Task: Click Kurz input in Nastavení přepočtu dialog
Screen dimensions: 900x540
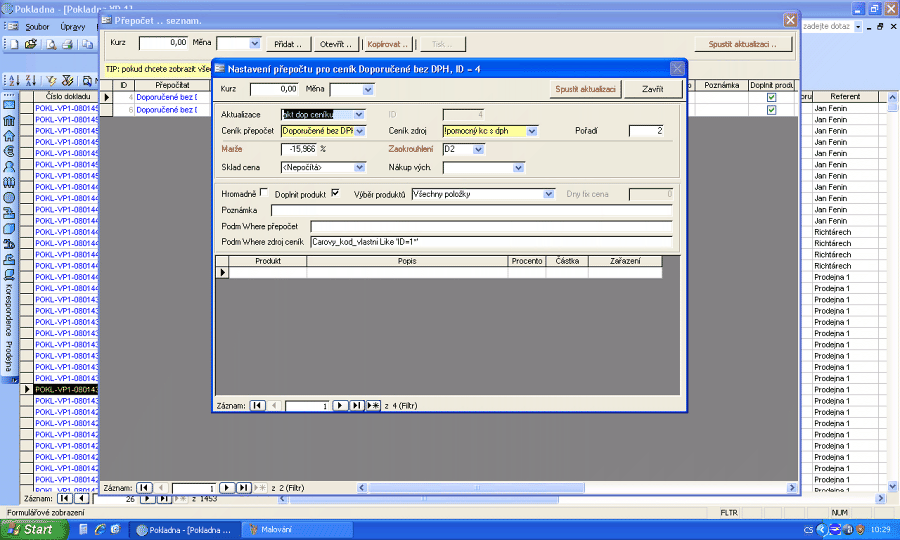Action: click(274, 89)
